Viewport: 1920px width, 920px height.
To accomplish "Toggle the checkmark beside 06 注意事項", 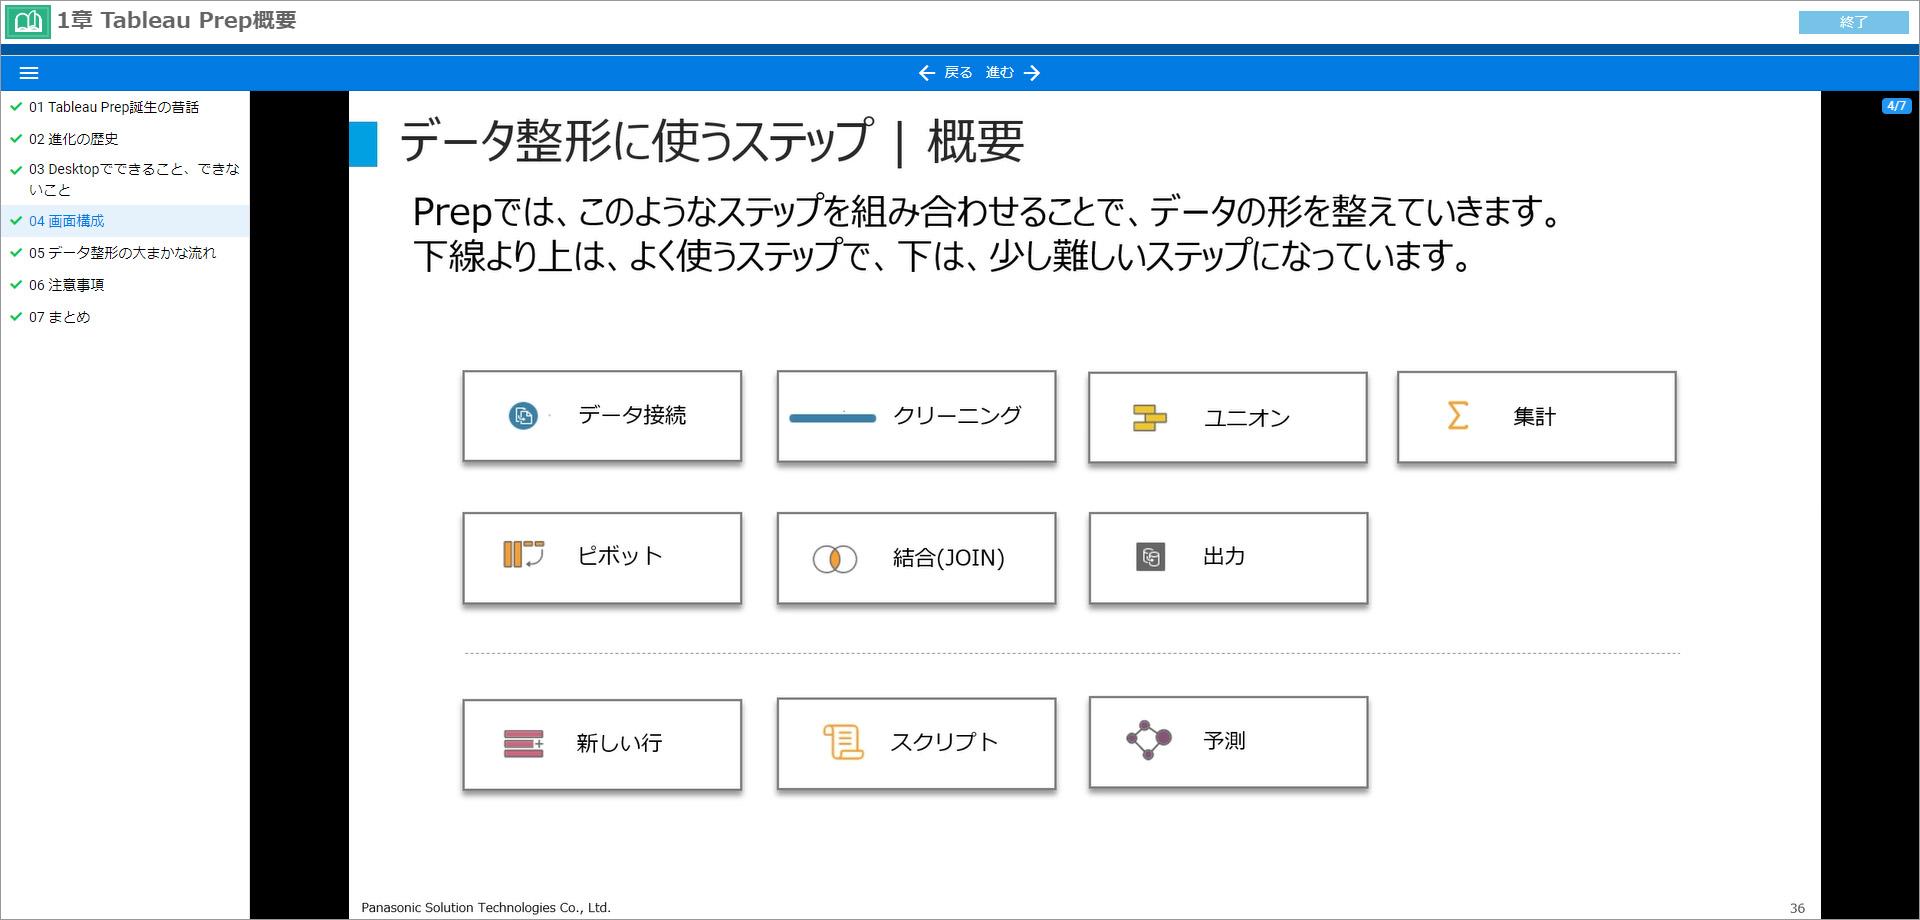I will [x=15, y=284].
